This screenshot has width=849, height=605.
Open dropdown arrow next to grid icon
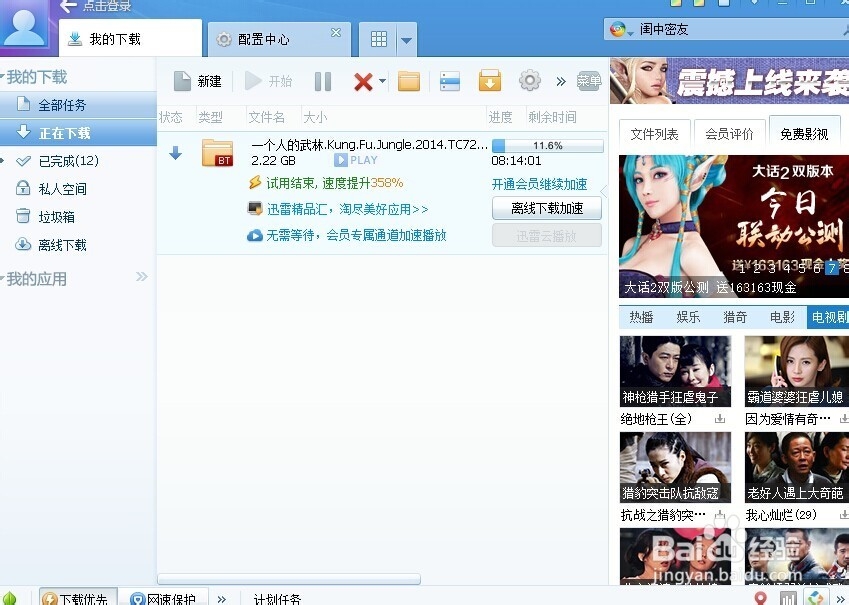[x=407, y=40]
